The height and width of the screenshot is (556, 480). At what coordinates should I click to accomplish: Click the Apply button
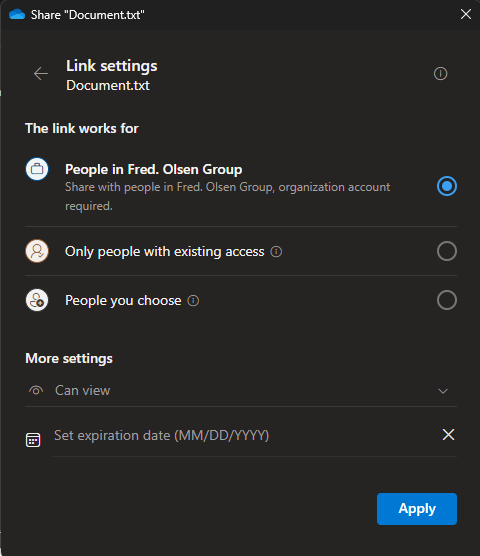tap(417, 509)
